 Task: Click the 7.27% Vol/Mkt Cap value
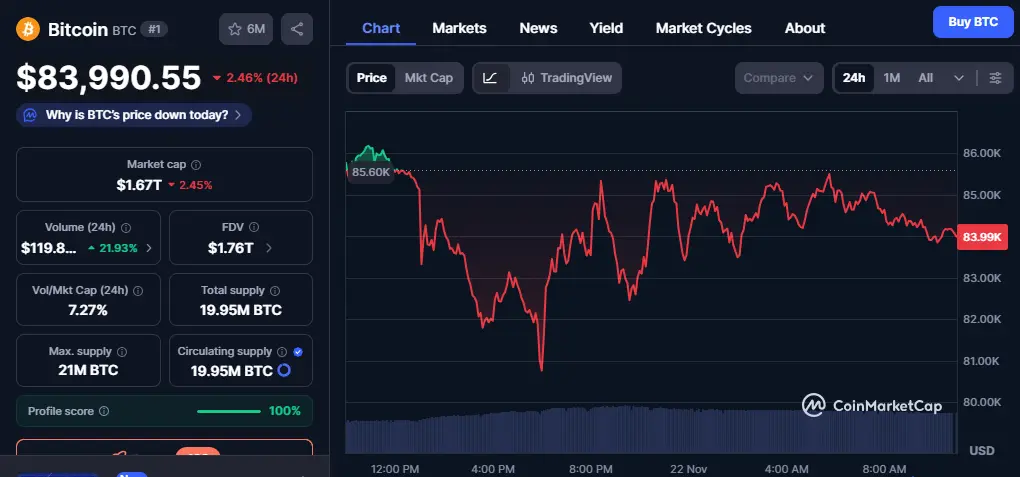coord(88,310)
